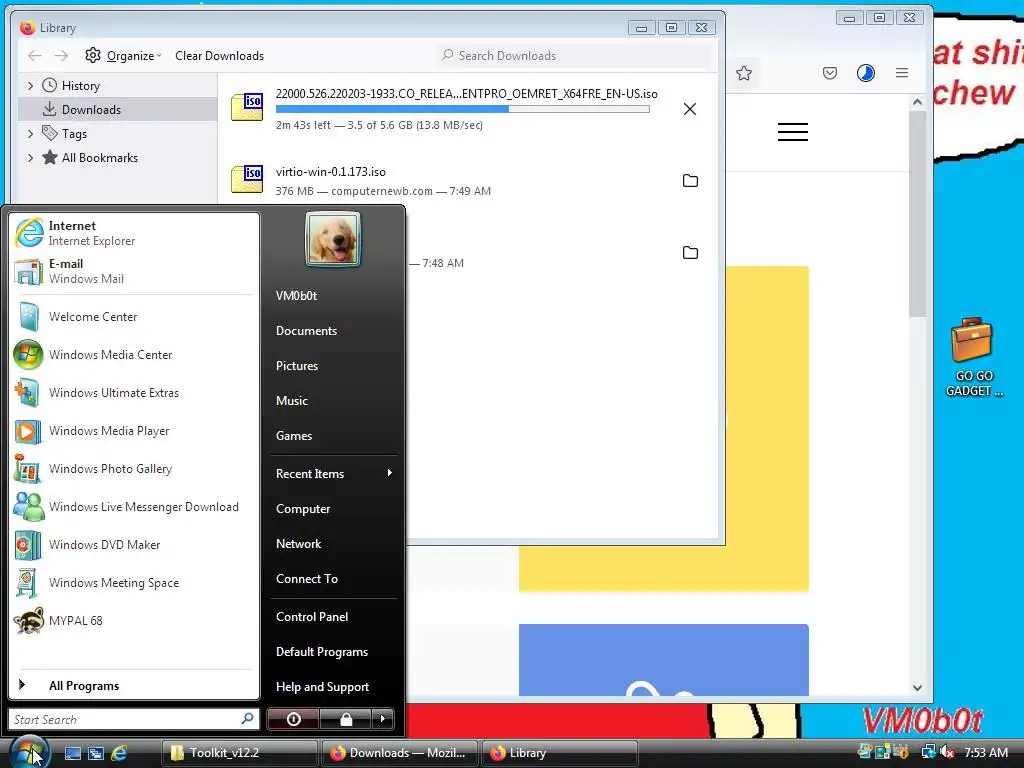Open GO GO GADGET desktop icon
This screenshot has height=768, width=1024.
coord(974,357)
